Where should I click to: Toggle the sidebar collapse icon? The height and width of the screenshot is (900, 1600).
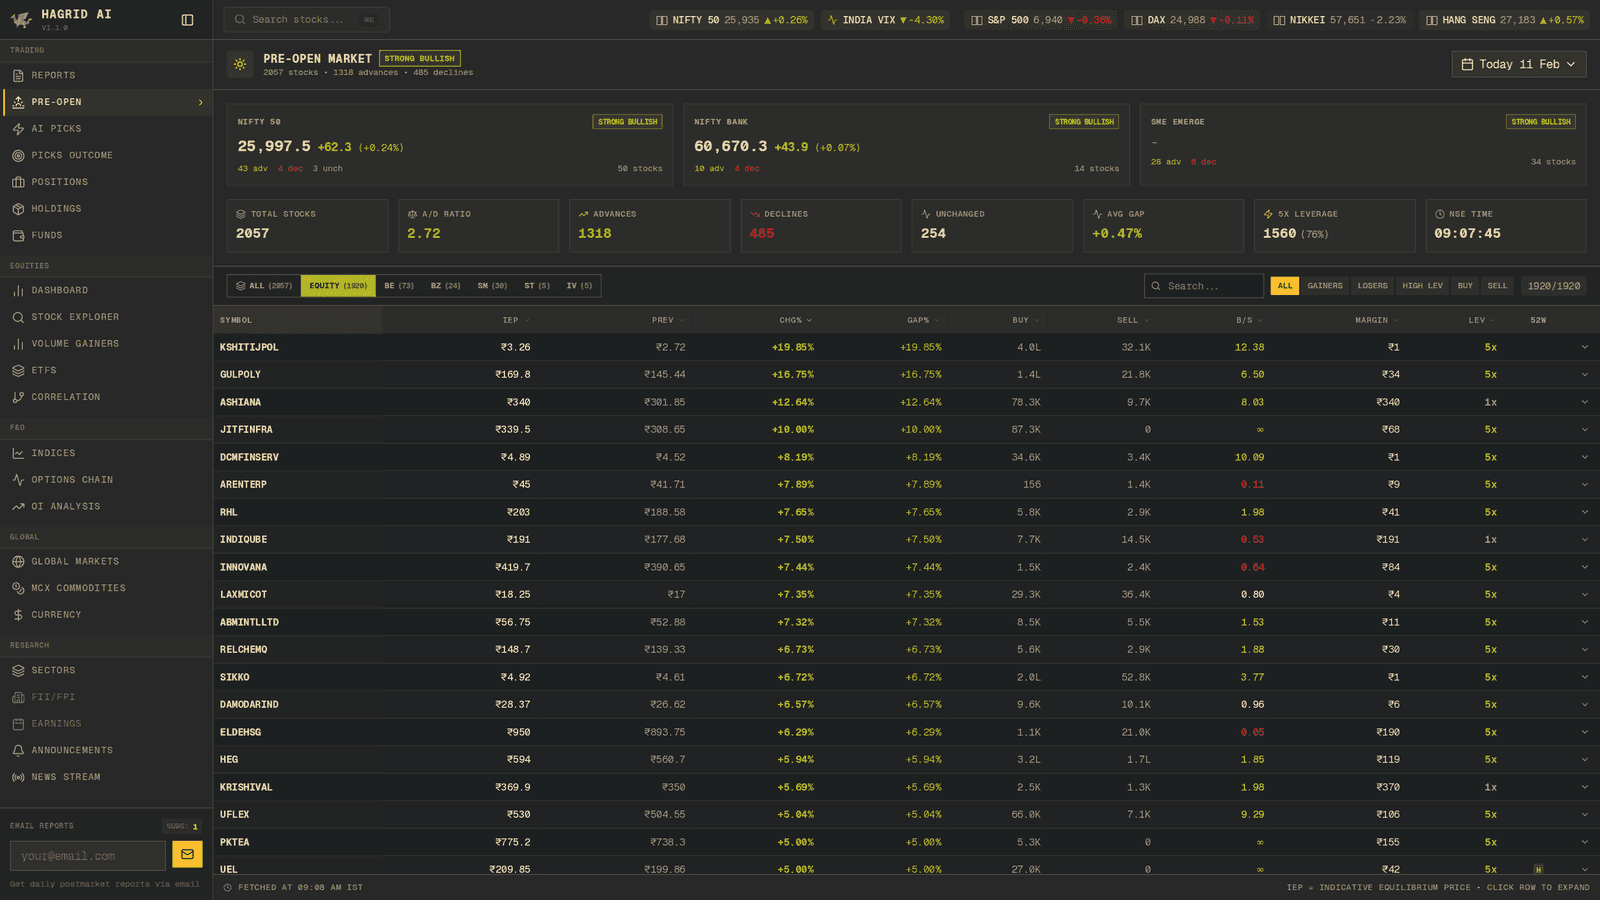pyautogui.click(x=187, y=20)
